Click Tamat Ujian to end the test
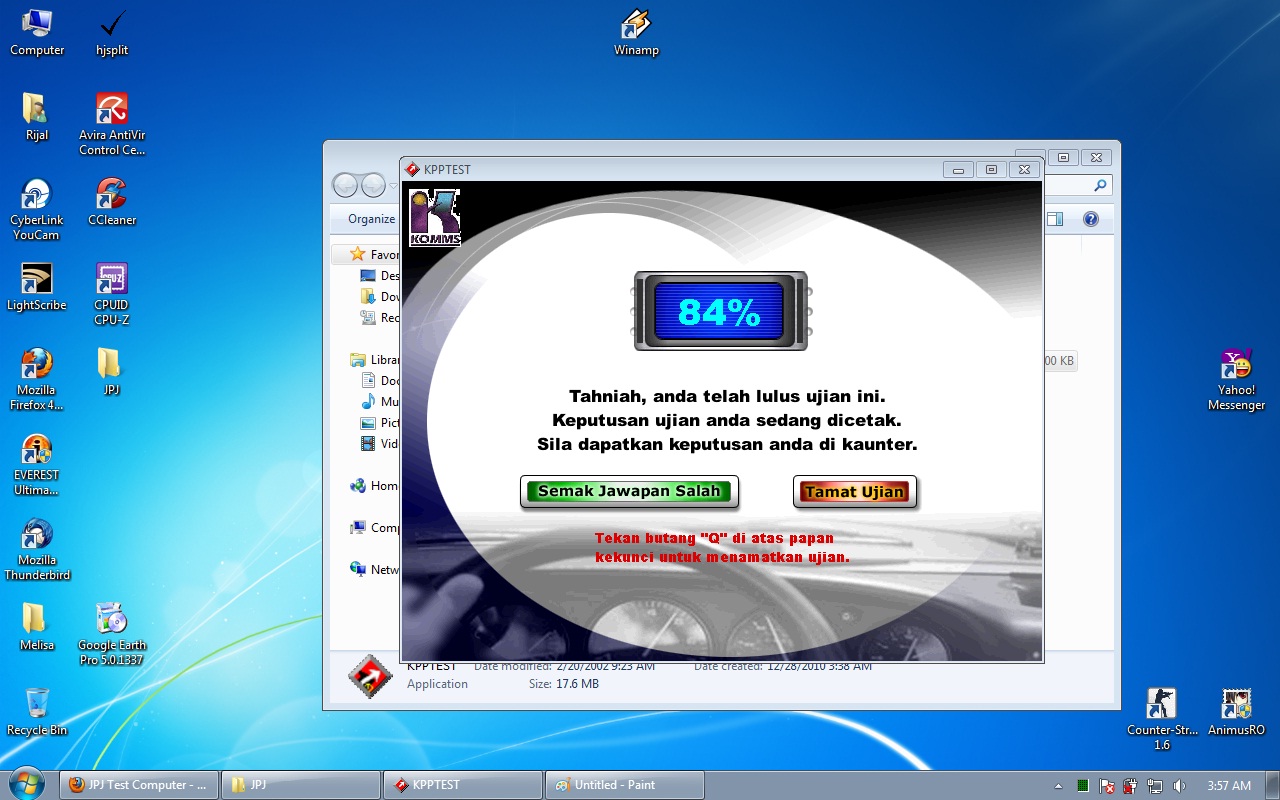This screenshot has width=1280, height=800. (855, 491)
